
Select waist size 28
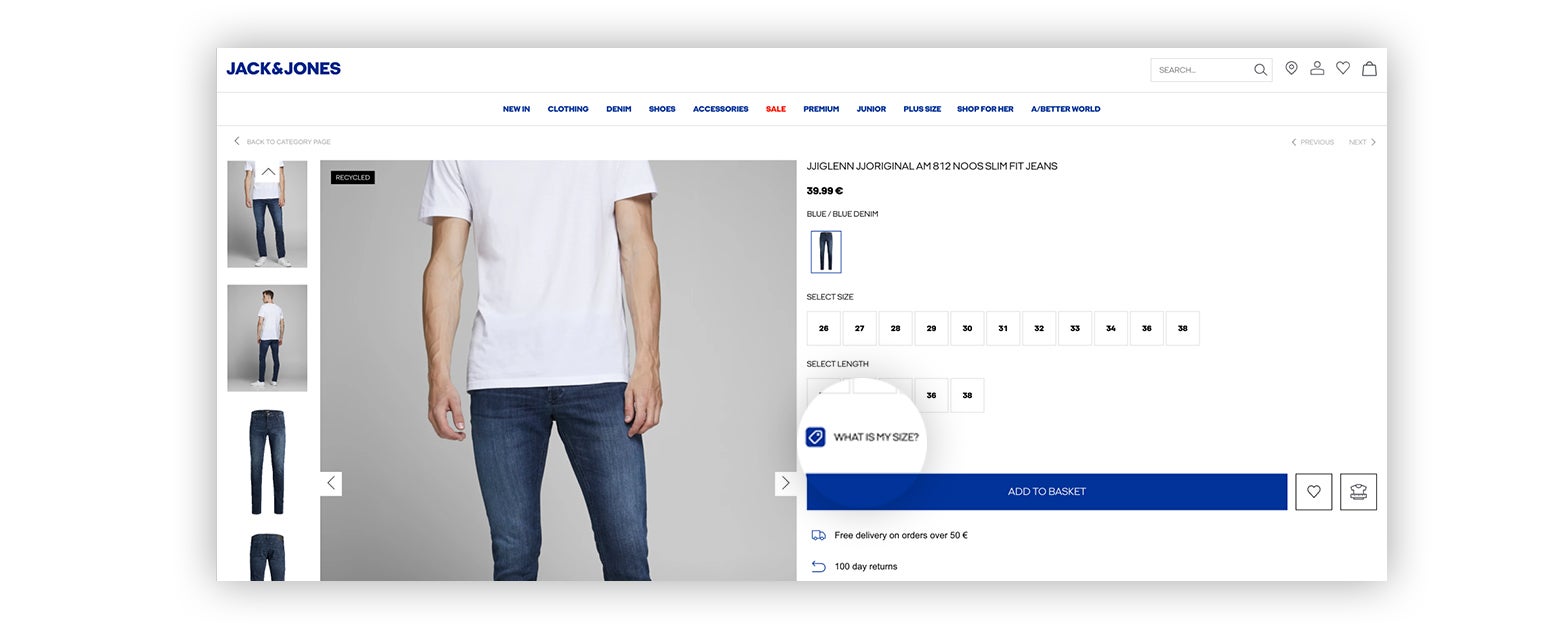click(895, 328)
